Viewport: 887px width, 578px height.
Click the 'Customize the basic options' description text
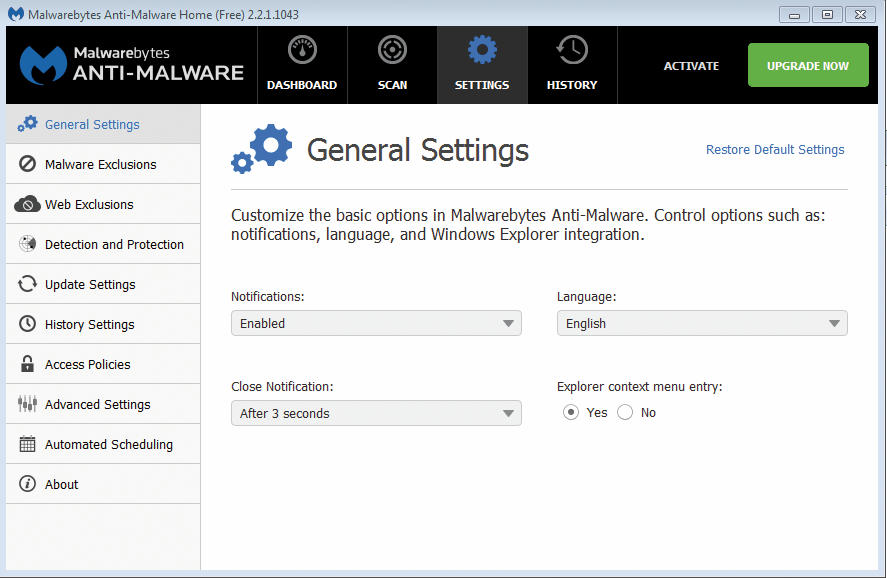tap(528, 225)
